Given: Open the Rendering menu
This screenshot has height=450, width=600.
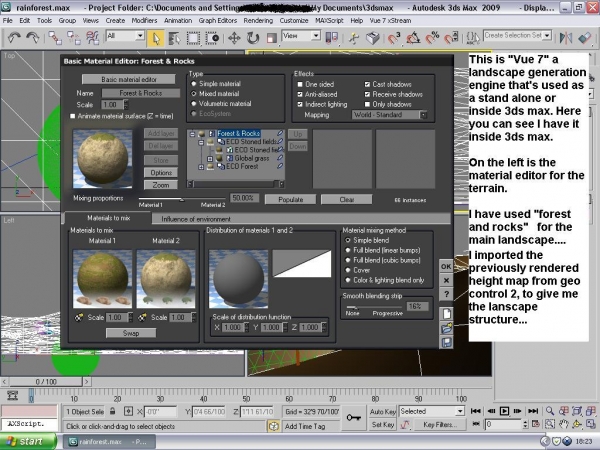Looking at the screenshot, I should 258,20.
